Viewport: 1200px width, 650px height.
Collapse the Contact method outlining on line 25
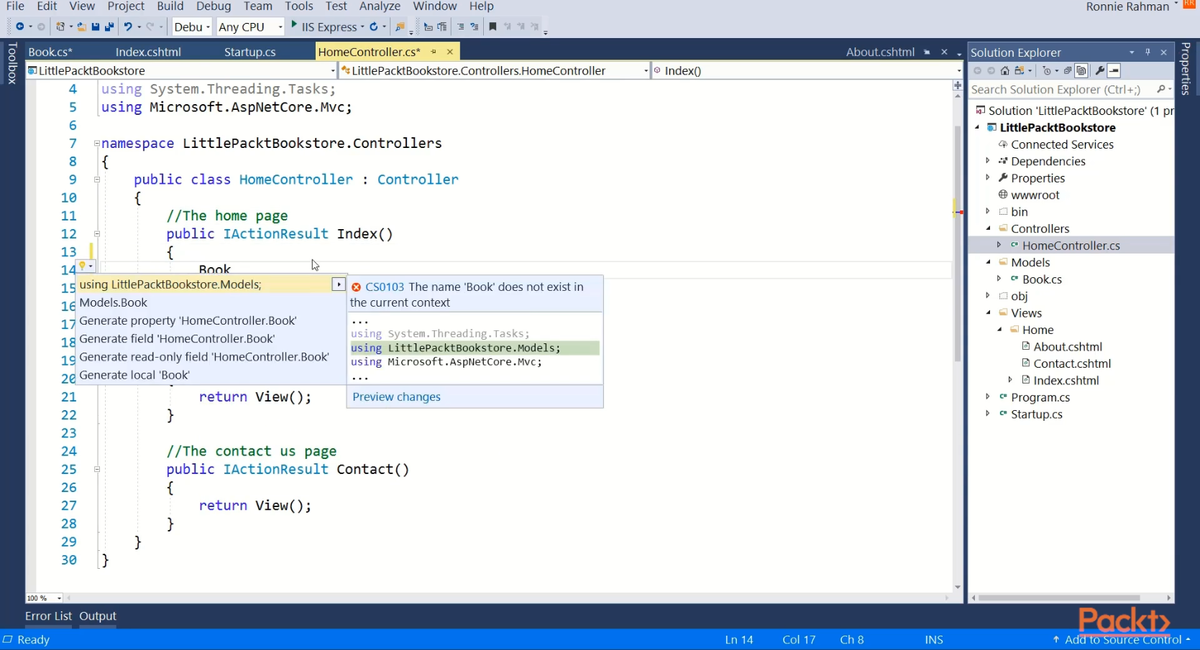tap(97, 469)
